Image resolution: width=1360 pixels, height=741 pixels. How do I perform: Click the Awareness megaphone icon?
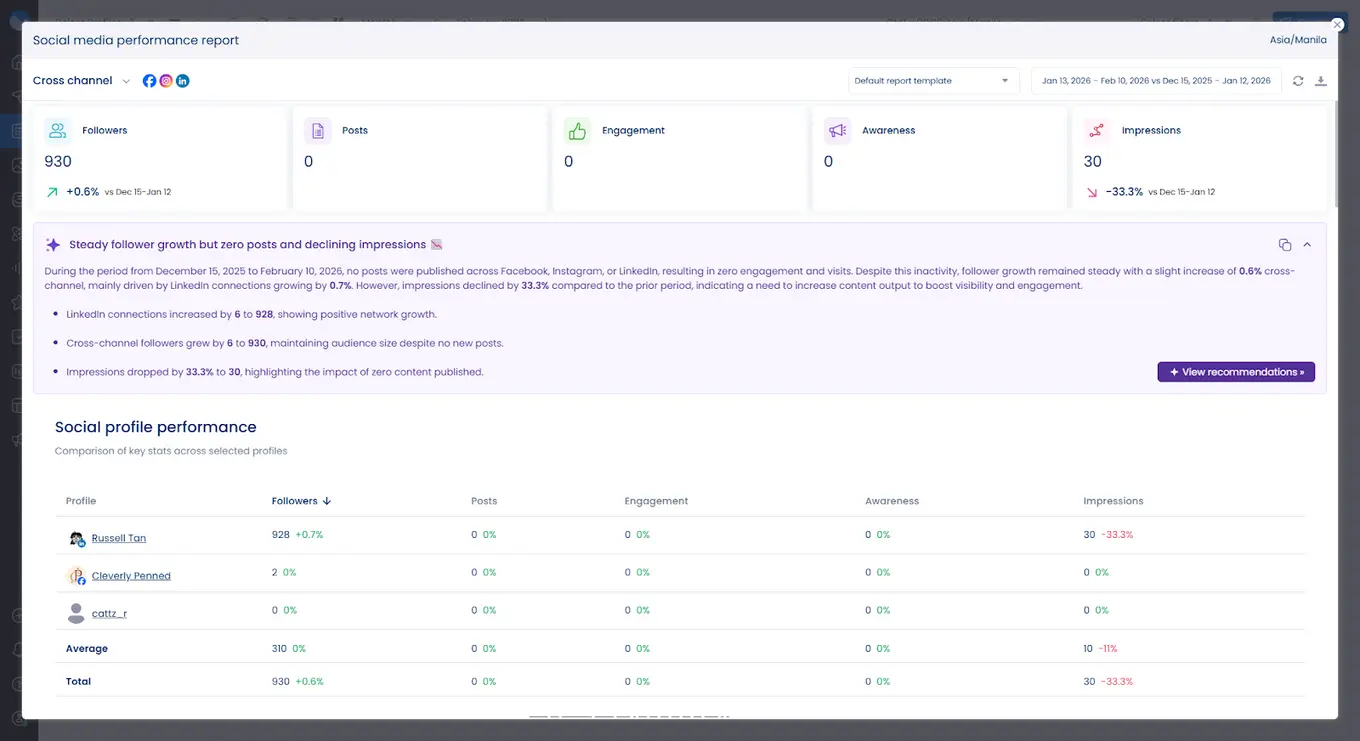[x=837, y=131]
